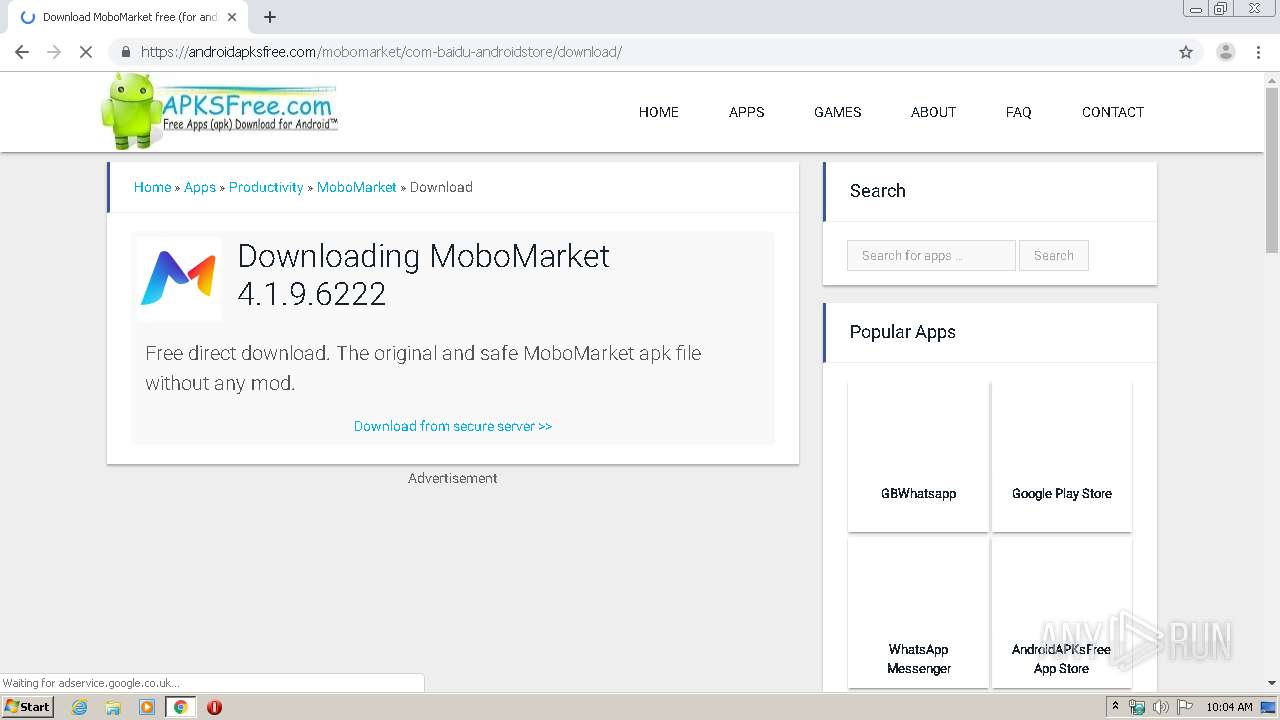Image resolution: width=1280 pixels, height=720 pixels.
Task: Open the HOME menu item
Action: click(x=658, y=112)
